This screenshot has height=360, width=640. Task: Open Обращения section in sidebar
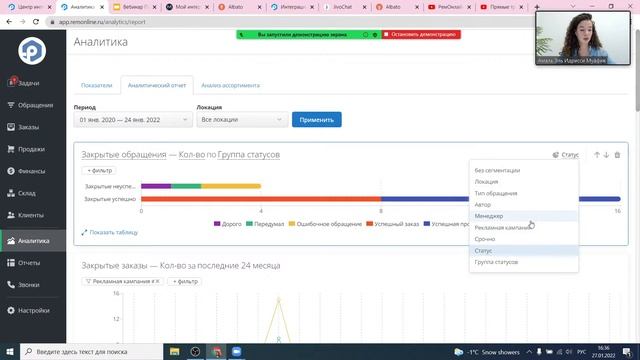[x=30, y=105]
